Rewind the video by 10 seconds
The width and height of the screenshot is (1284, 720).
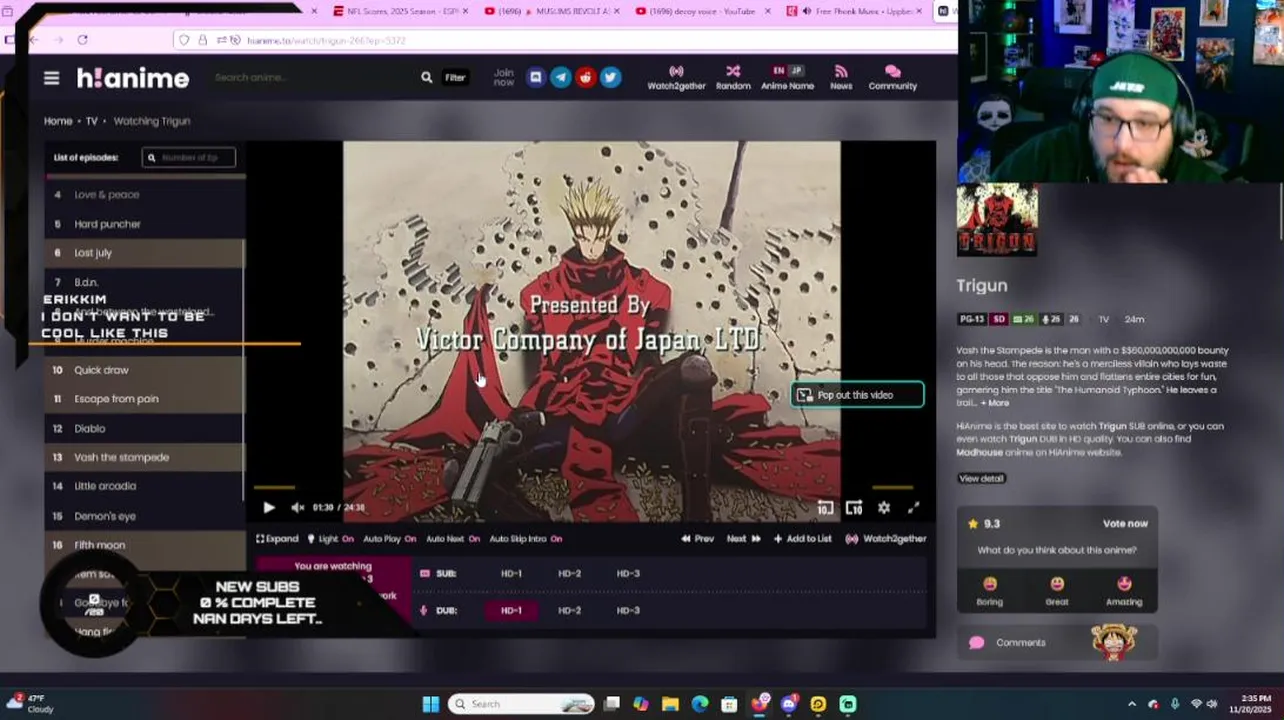coord(825,508)
